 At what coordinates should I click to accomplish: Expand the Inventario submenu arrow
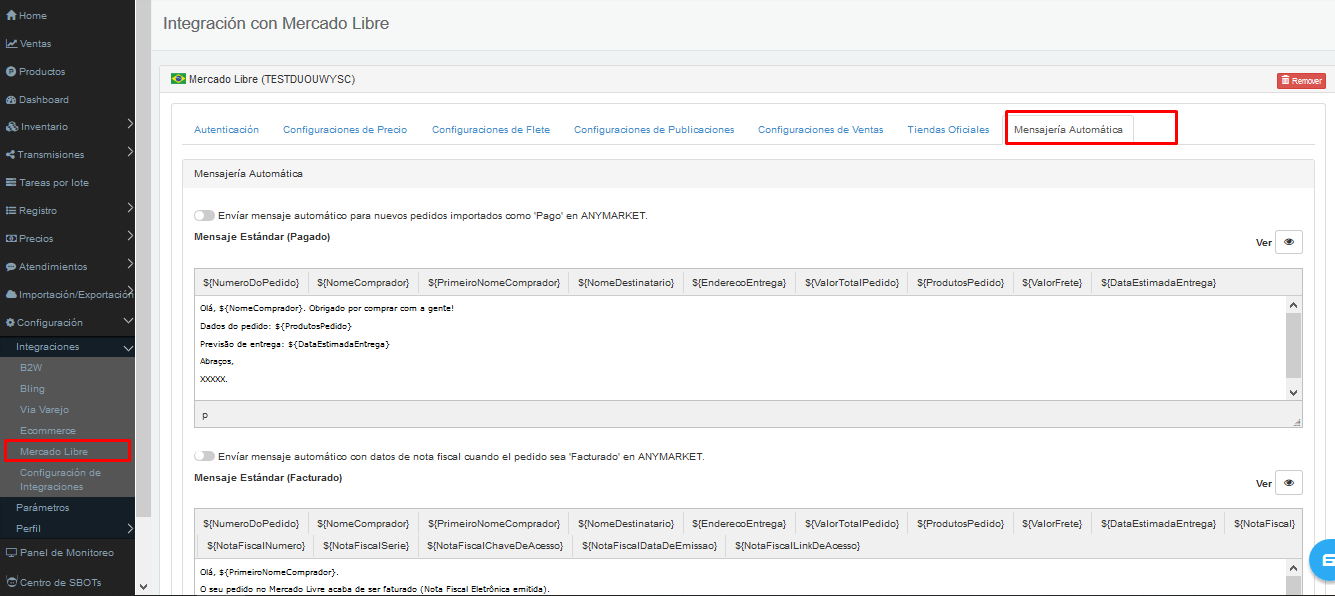coord(130,125)
